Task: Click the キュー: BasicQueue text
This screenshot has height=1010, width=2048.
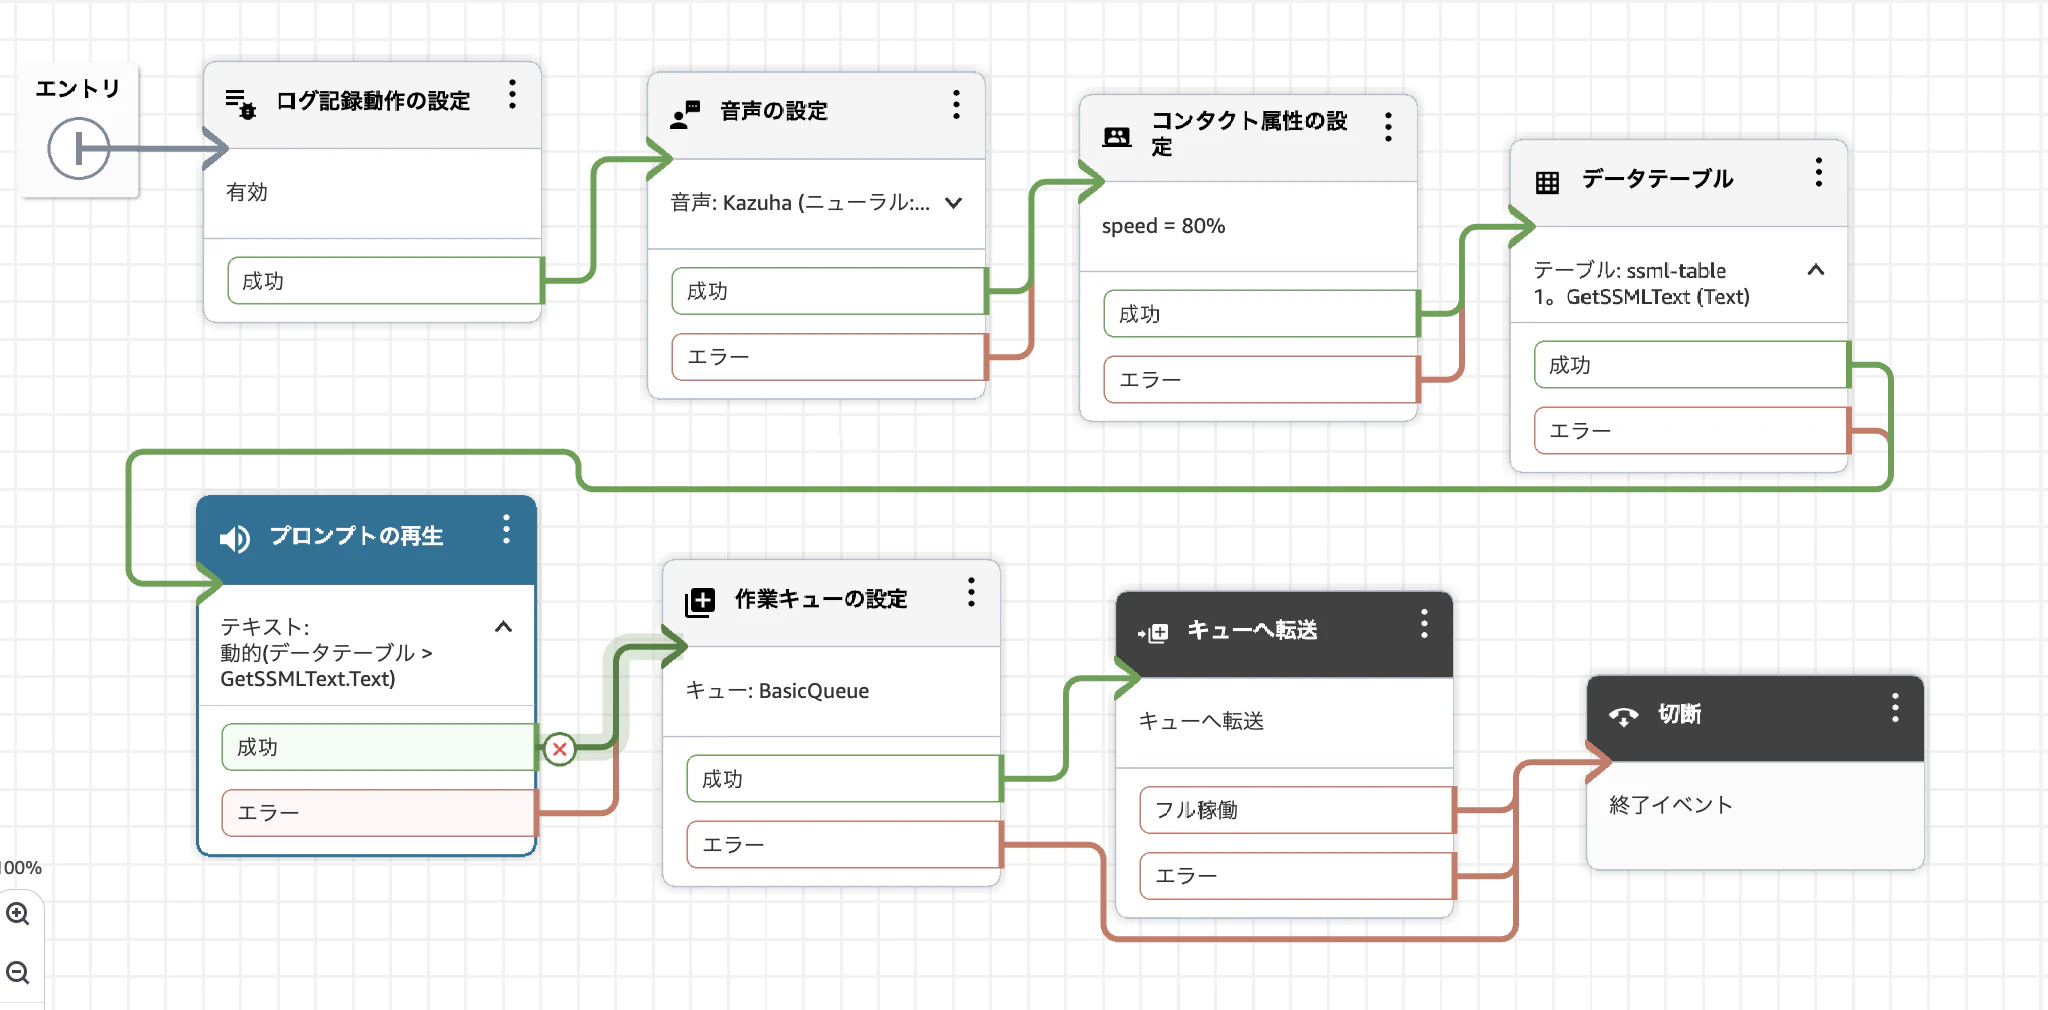Action: coord(777,691)
